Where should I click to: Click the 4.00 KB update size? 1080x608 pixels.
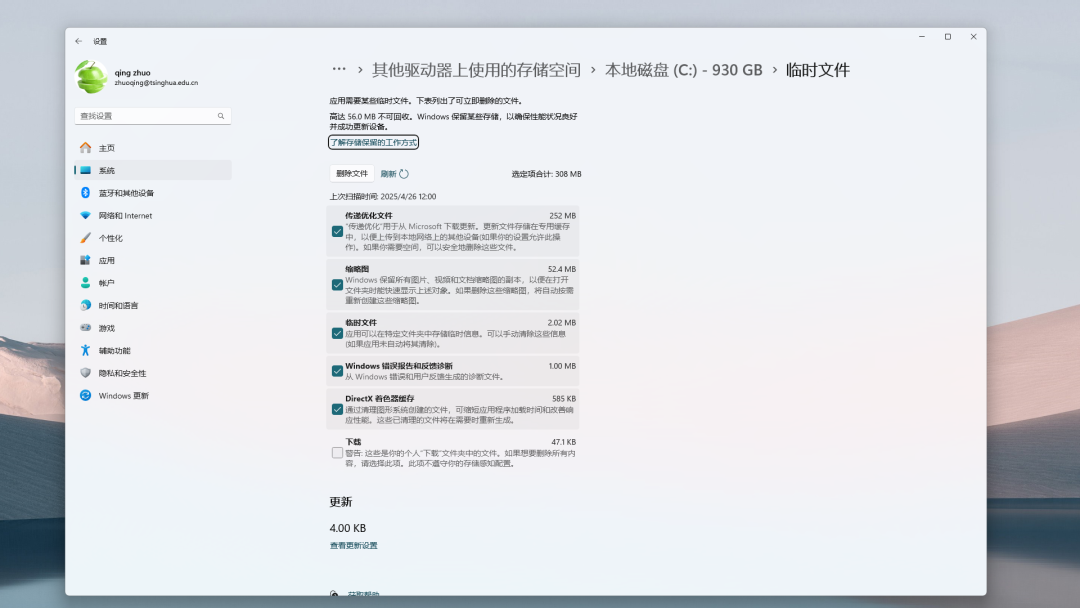(348, 528)
